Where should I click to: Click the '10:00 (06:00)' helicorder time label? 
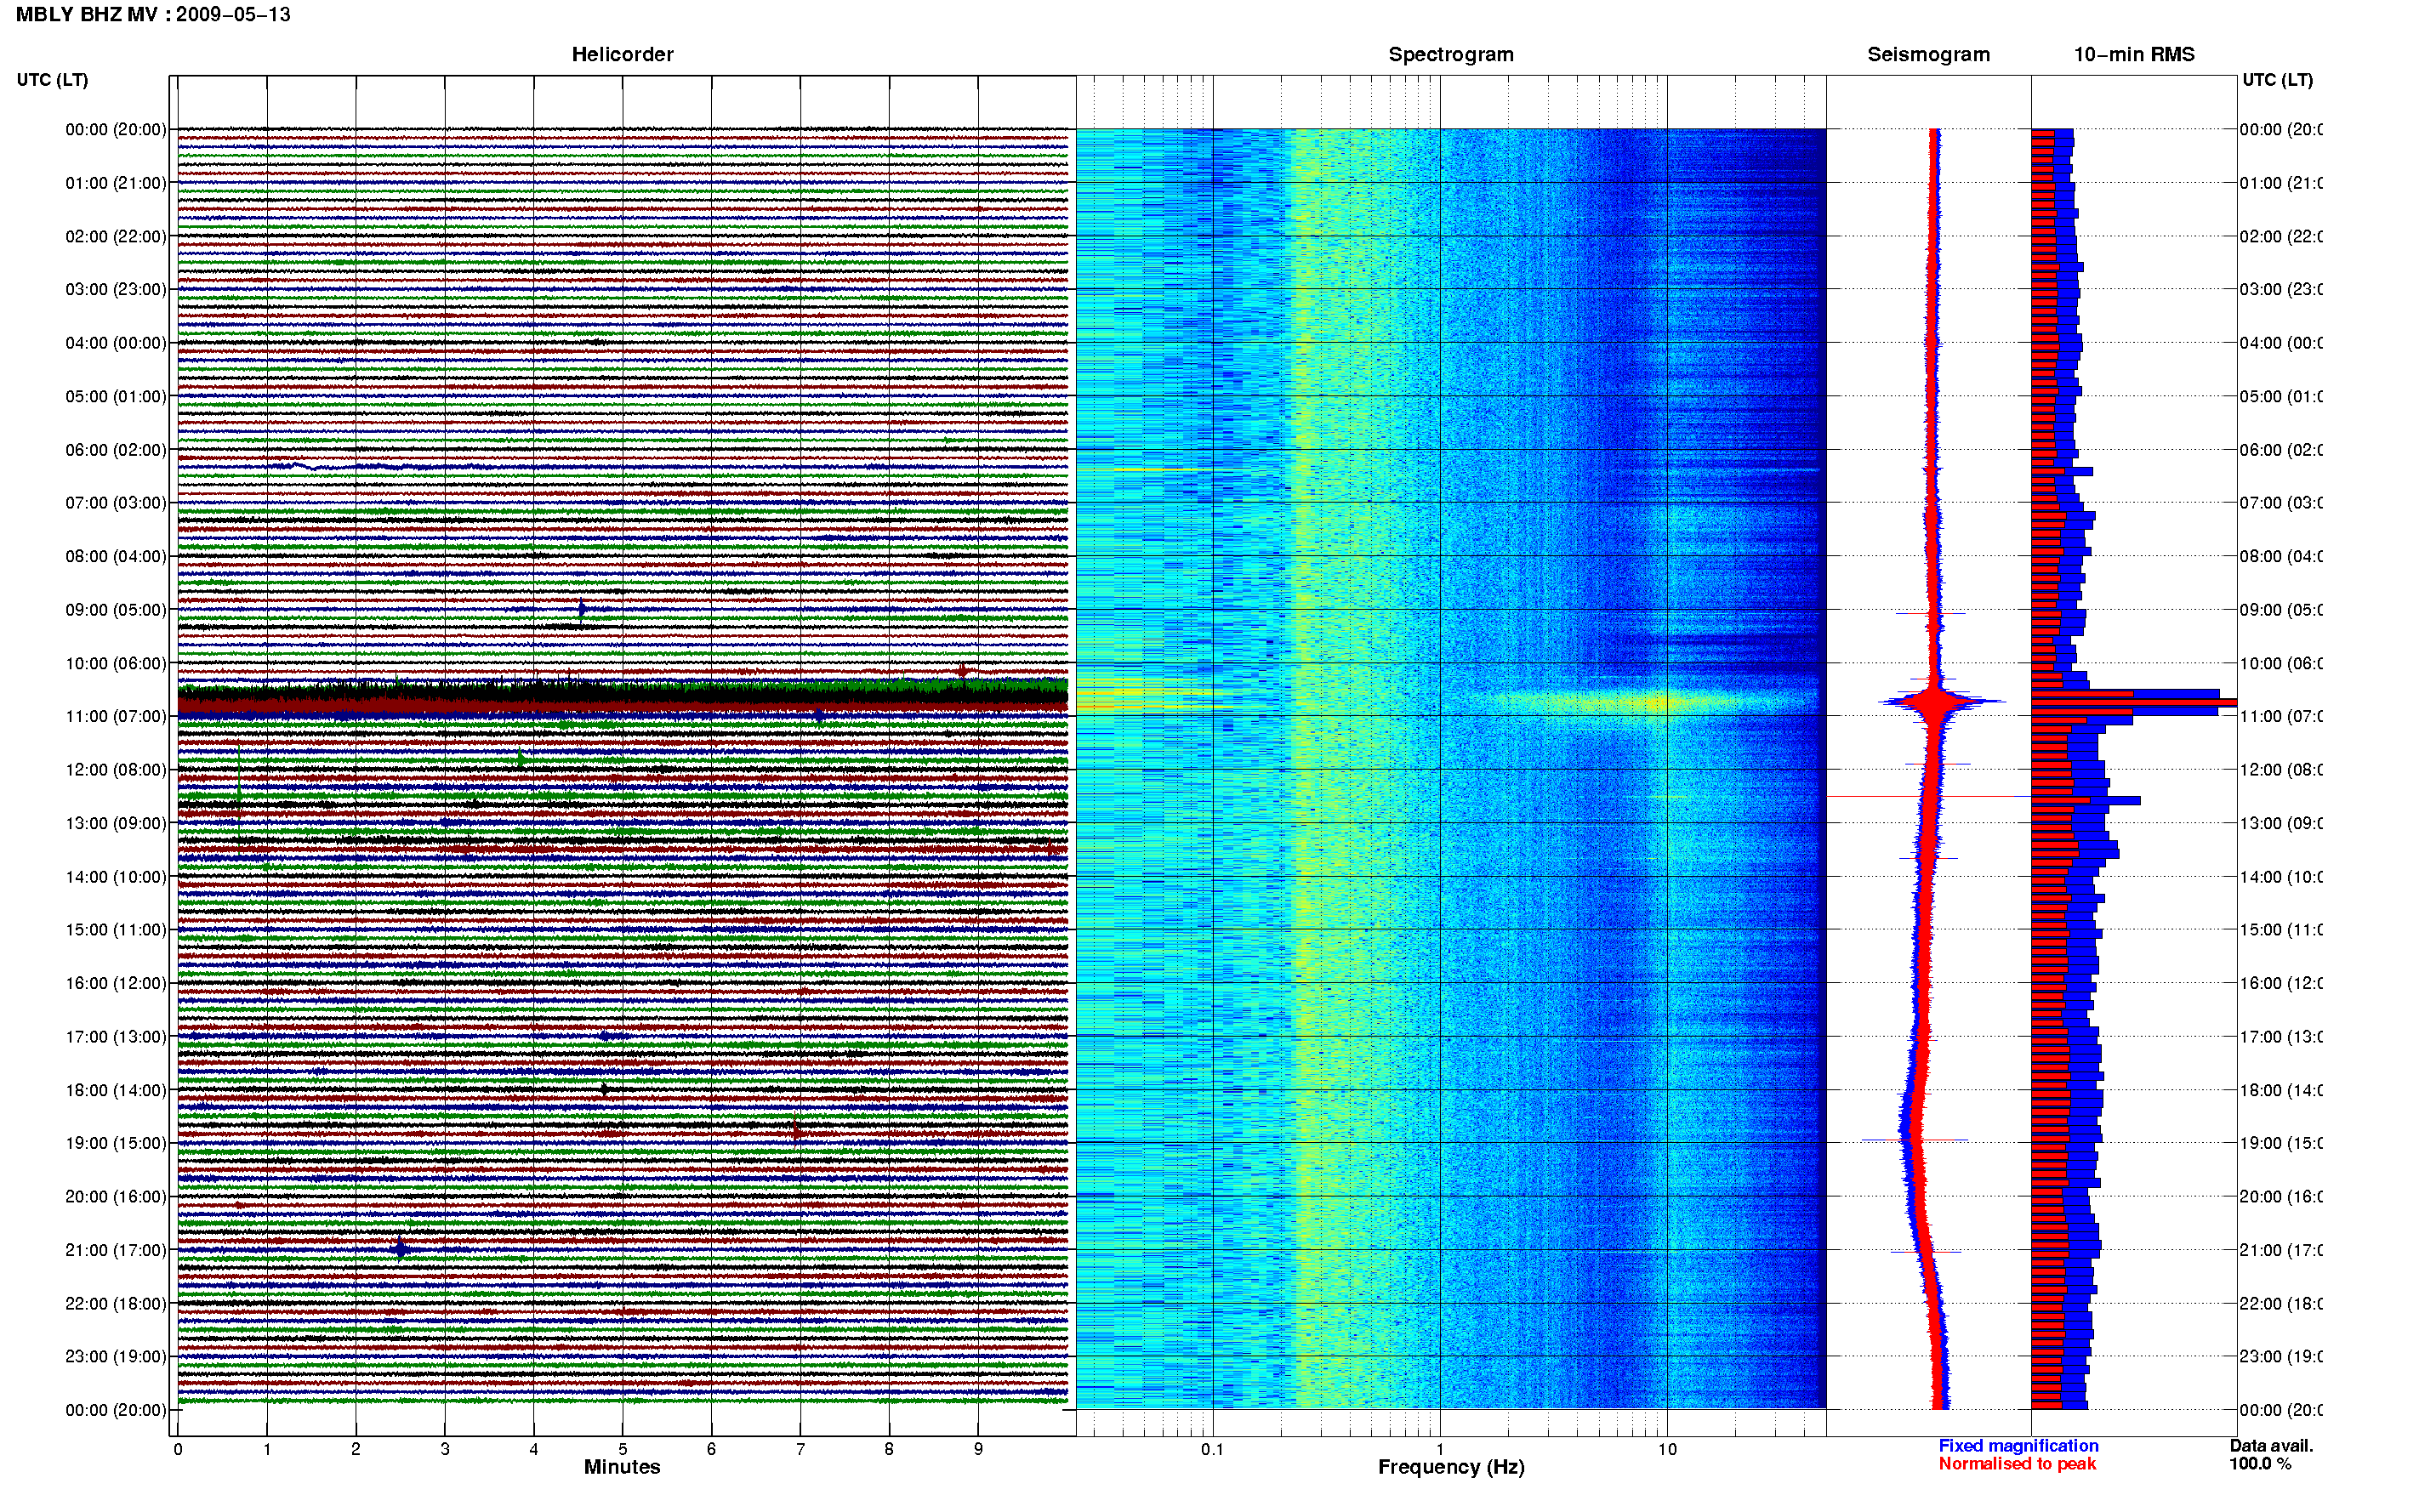click(116, 664)
